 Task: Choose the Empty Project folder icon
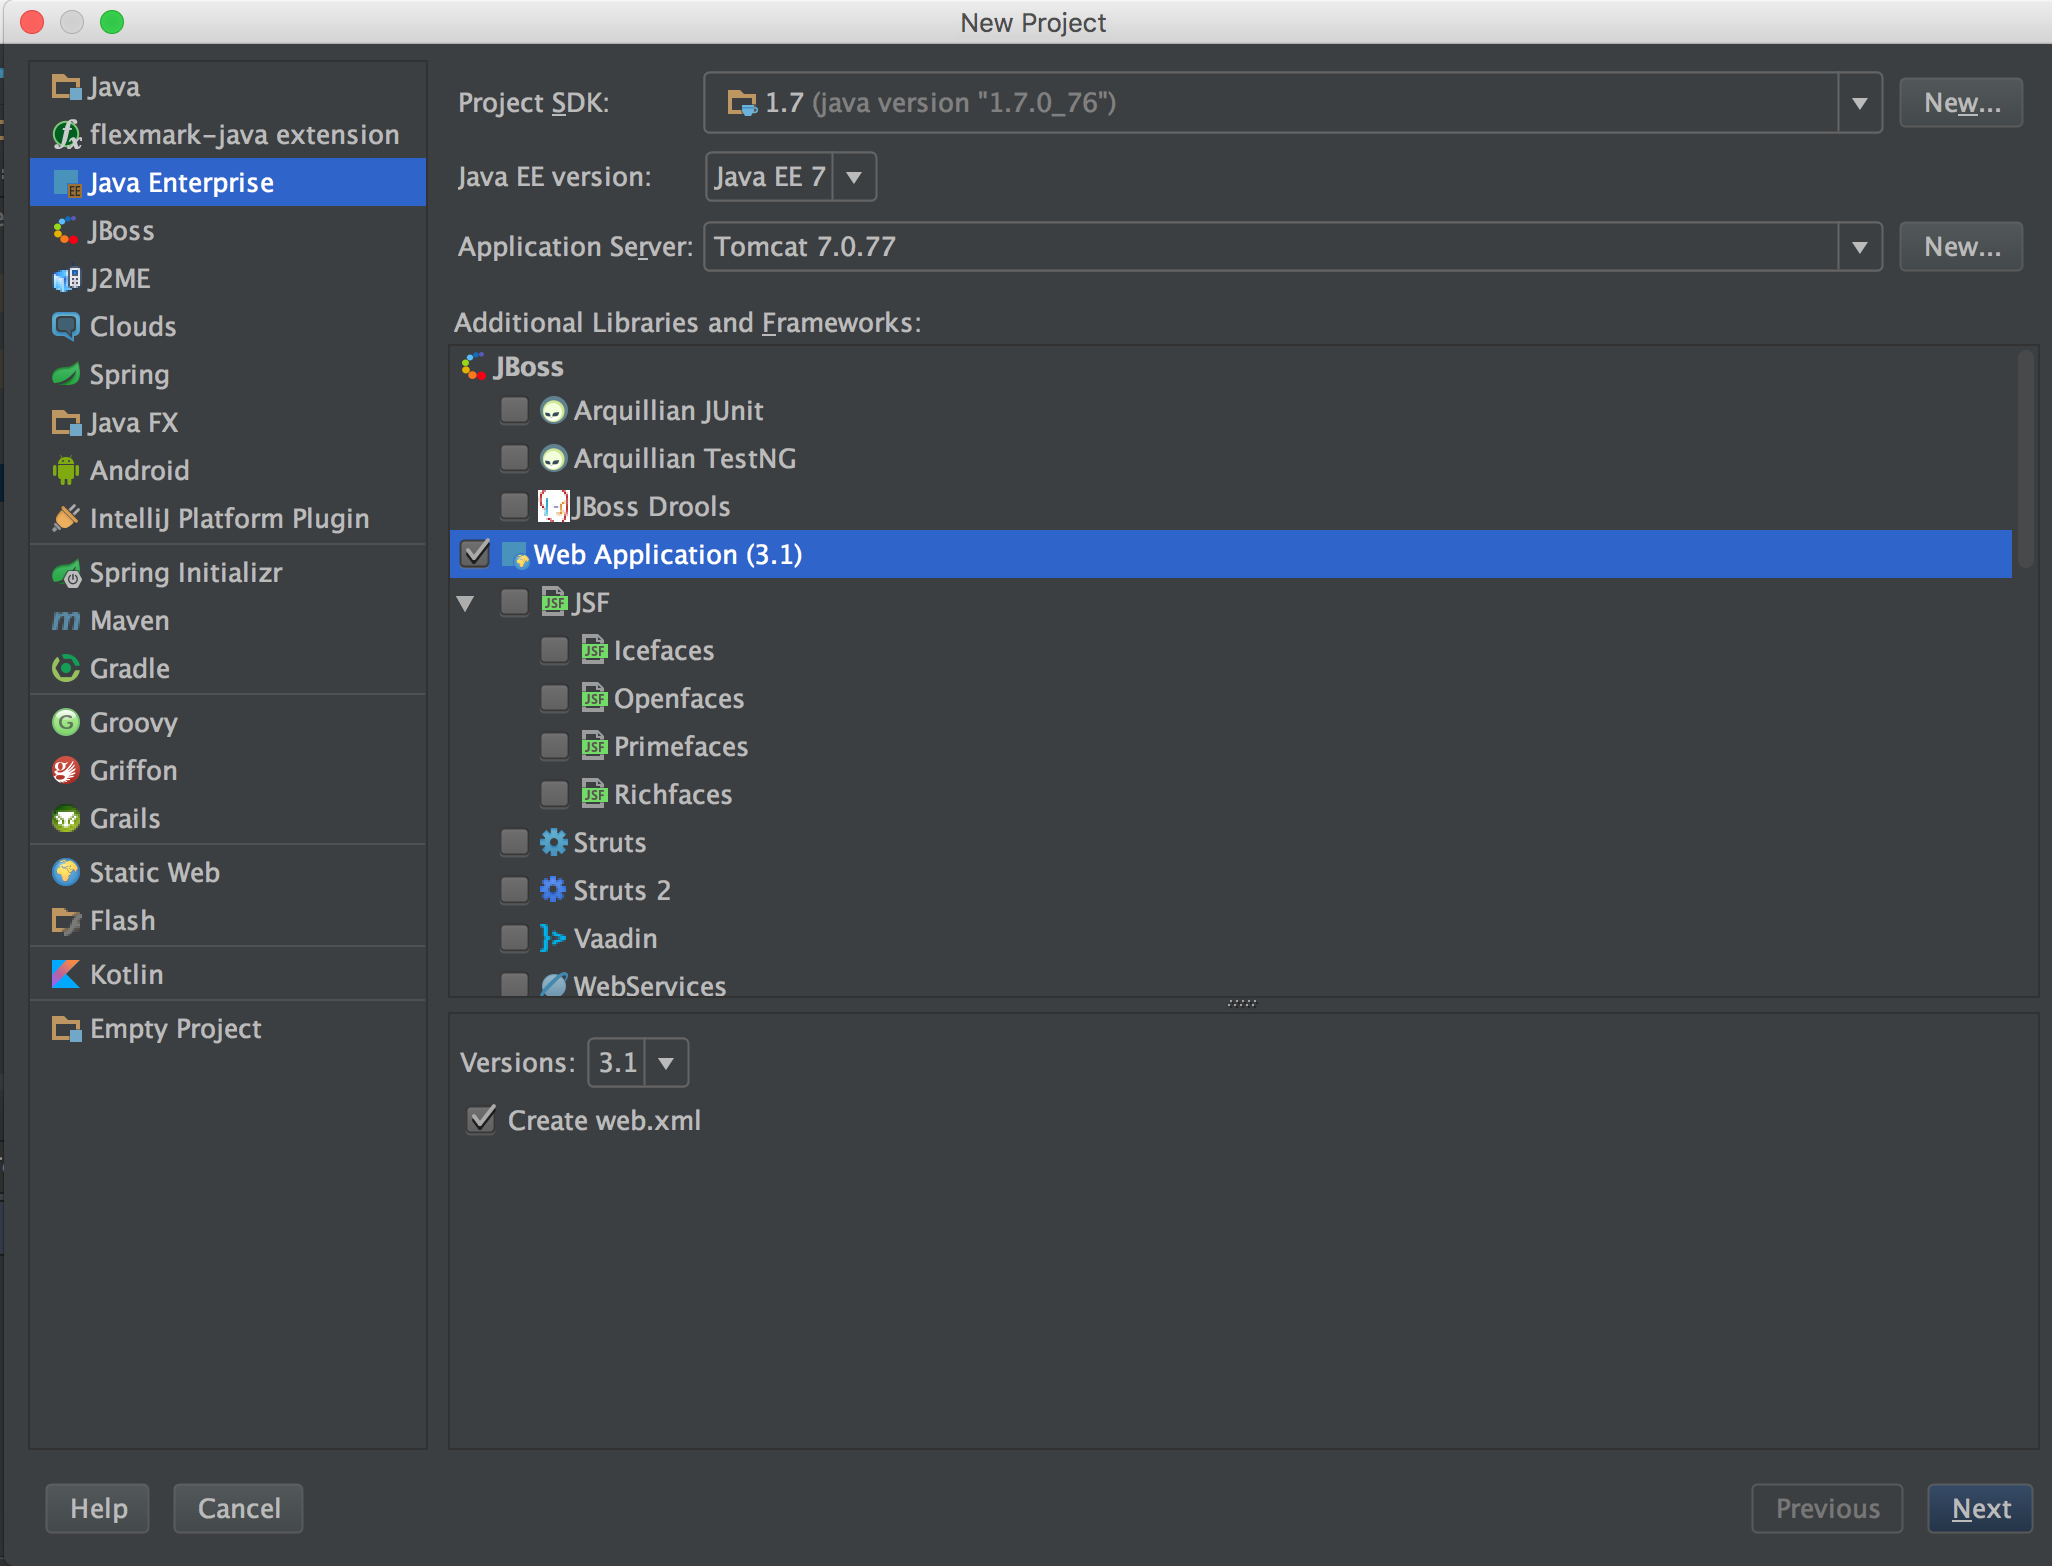pyautogui.click(x=66, y=1029)
